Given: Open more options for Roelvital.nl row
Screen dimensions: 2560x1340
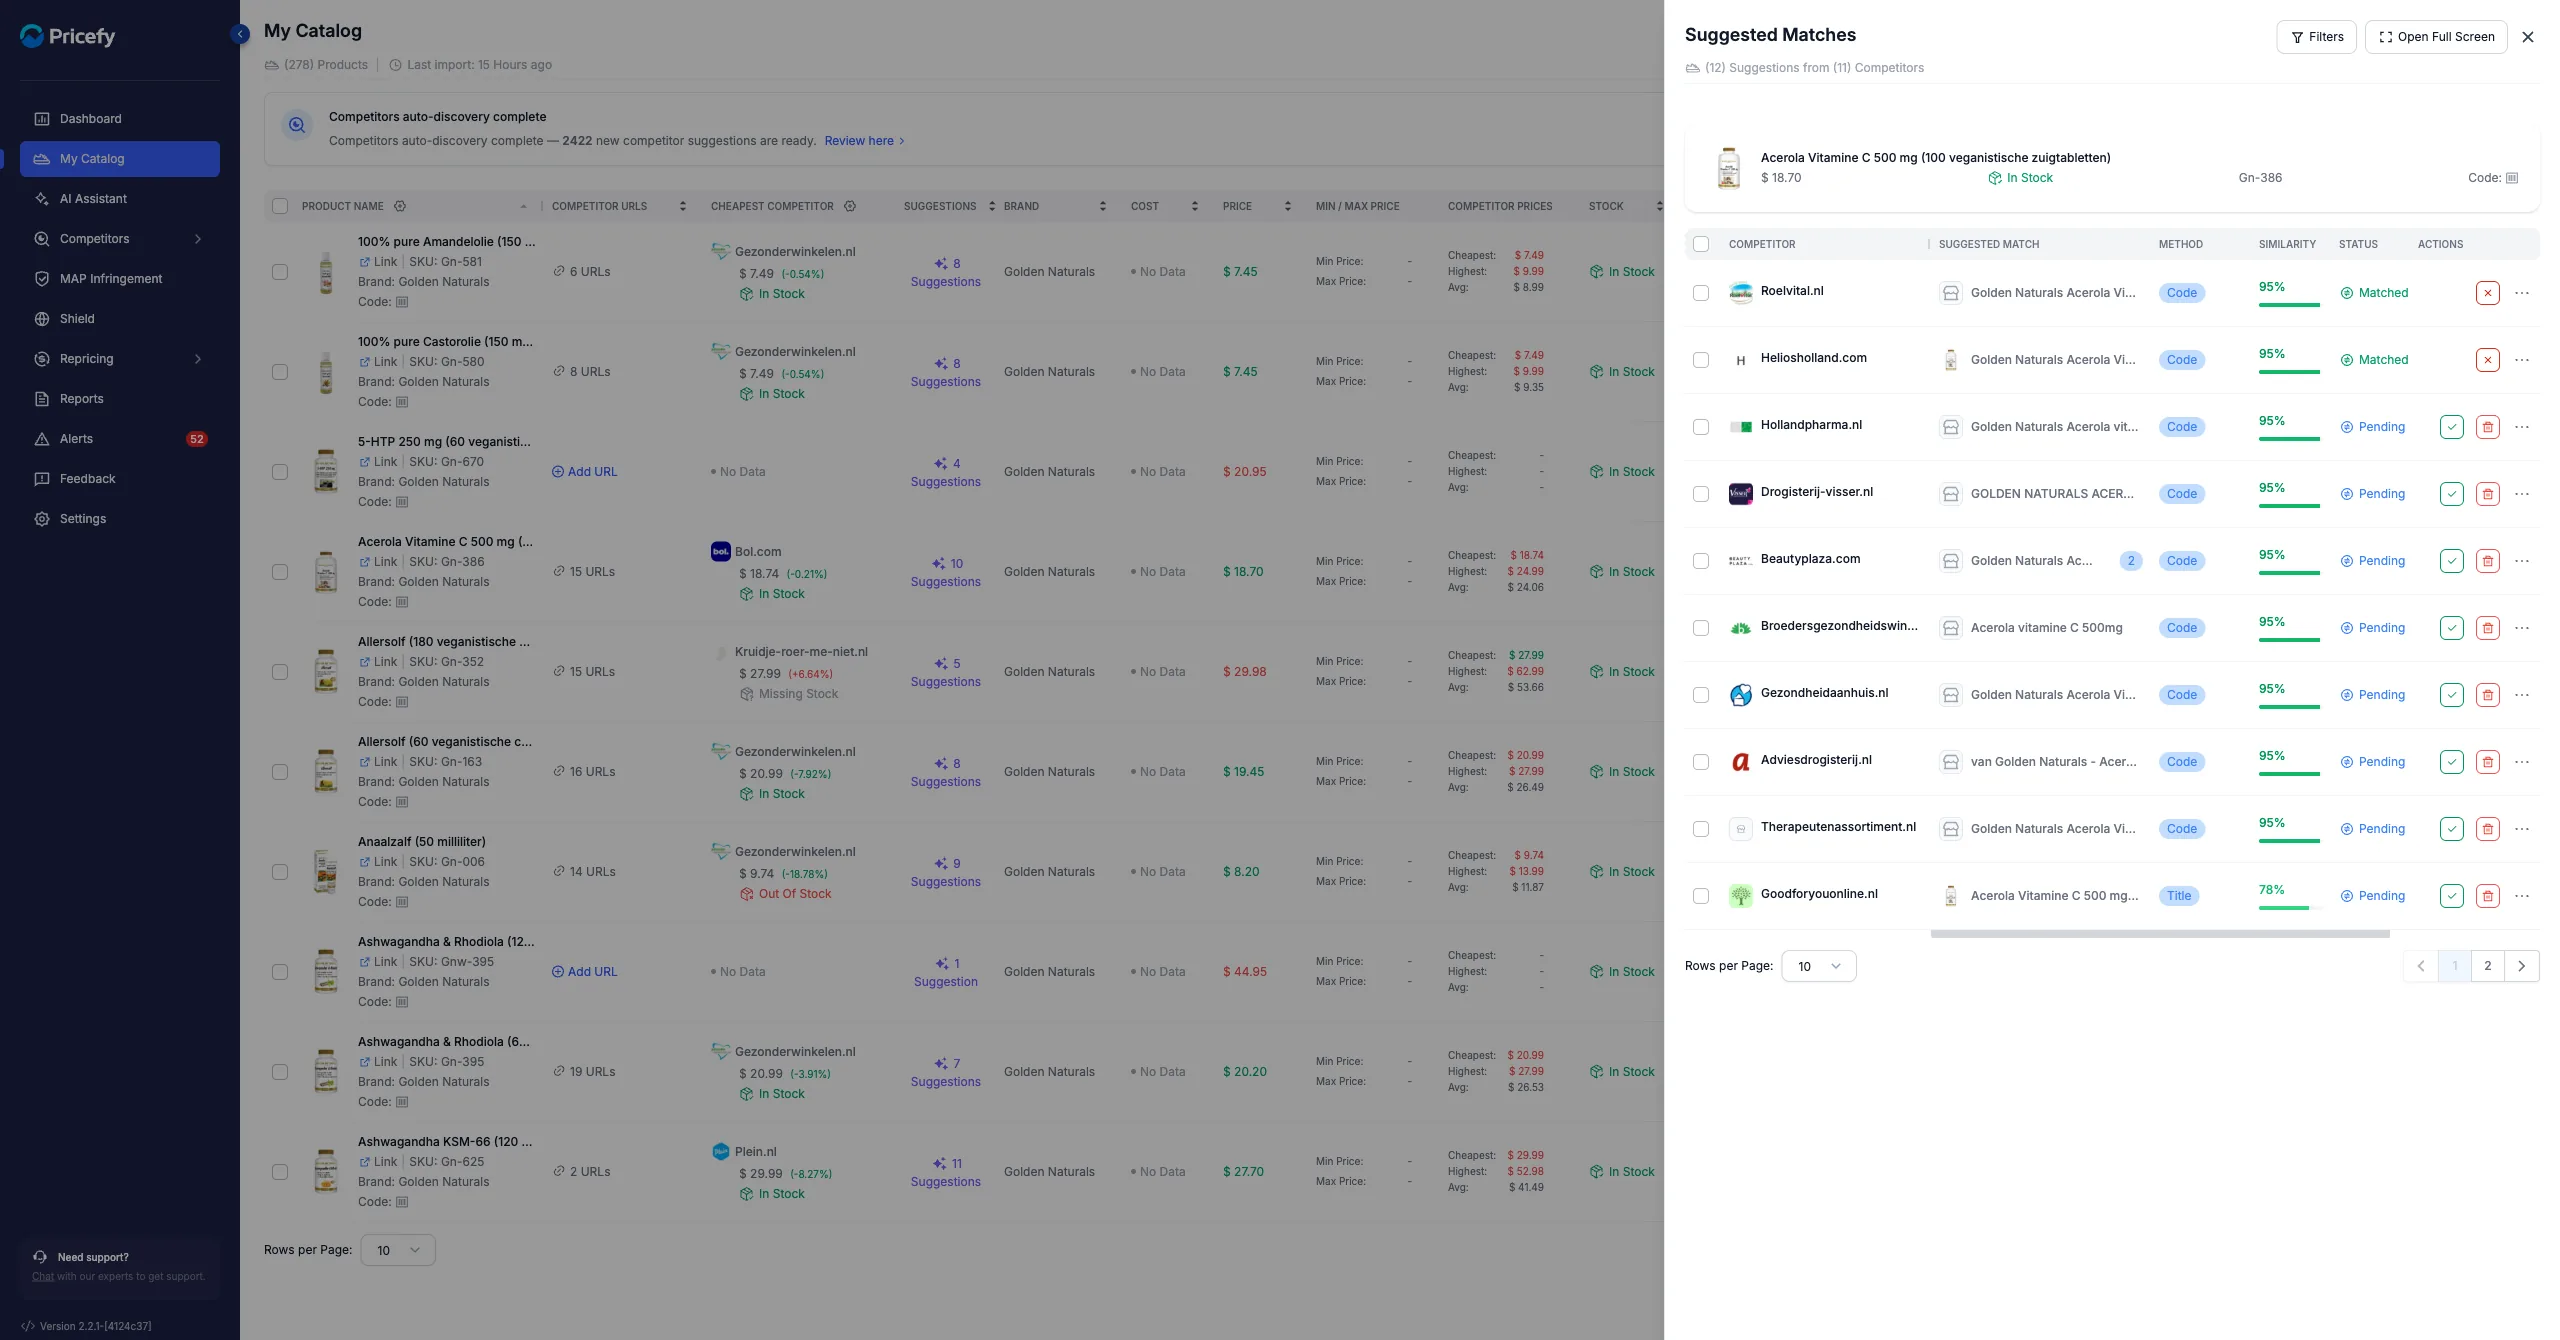Looking at the screenshot, I should 2522,293.
